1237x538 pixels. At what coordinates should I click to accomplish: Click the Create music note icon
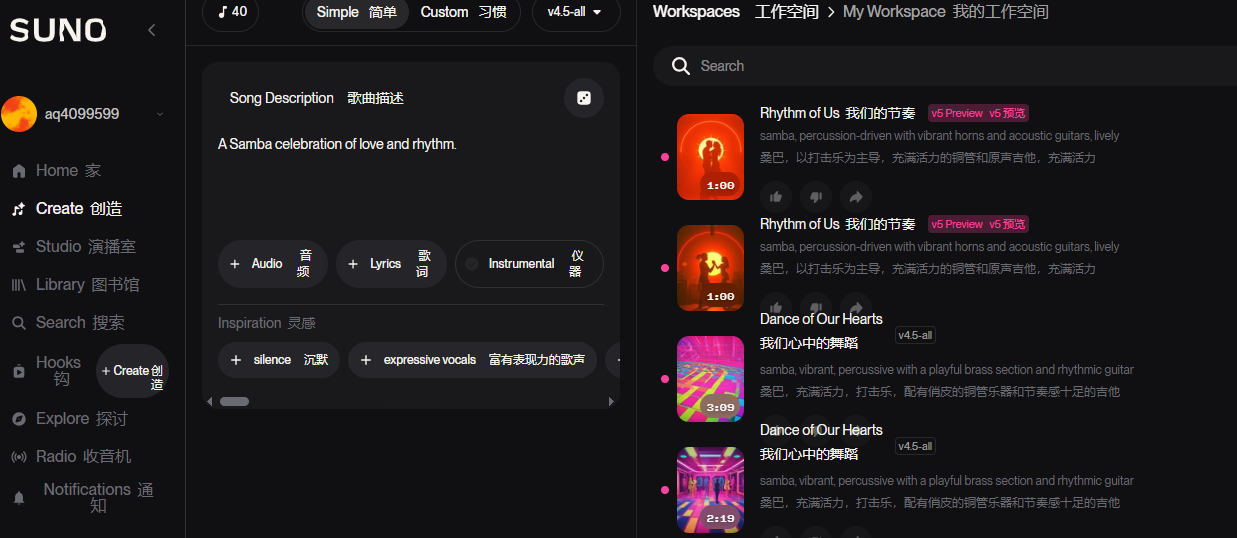pos(18,209)
